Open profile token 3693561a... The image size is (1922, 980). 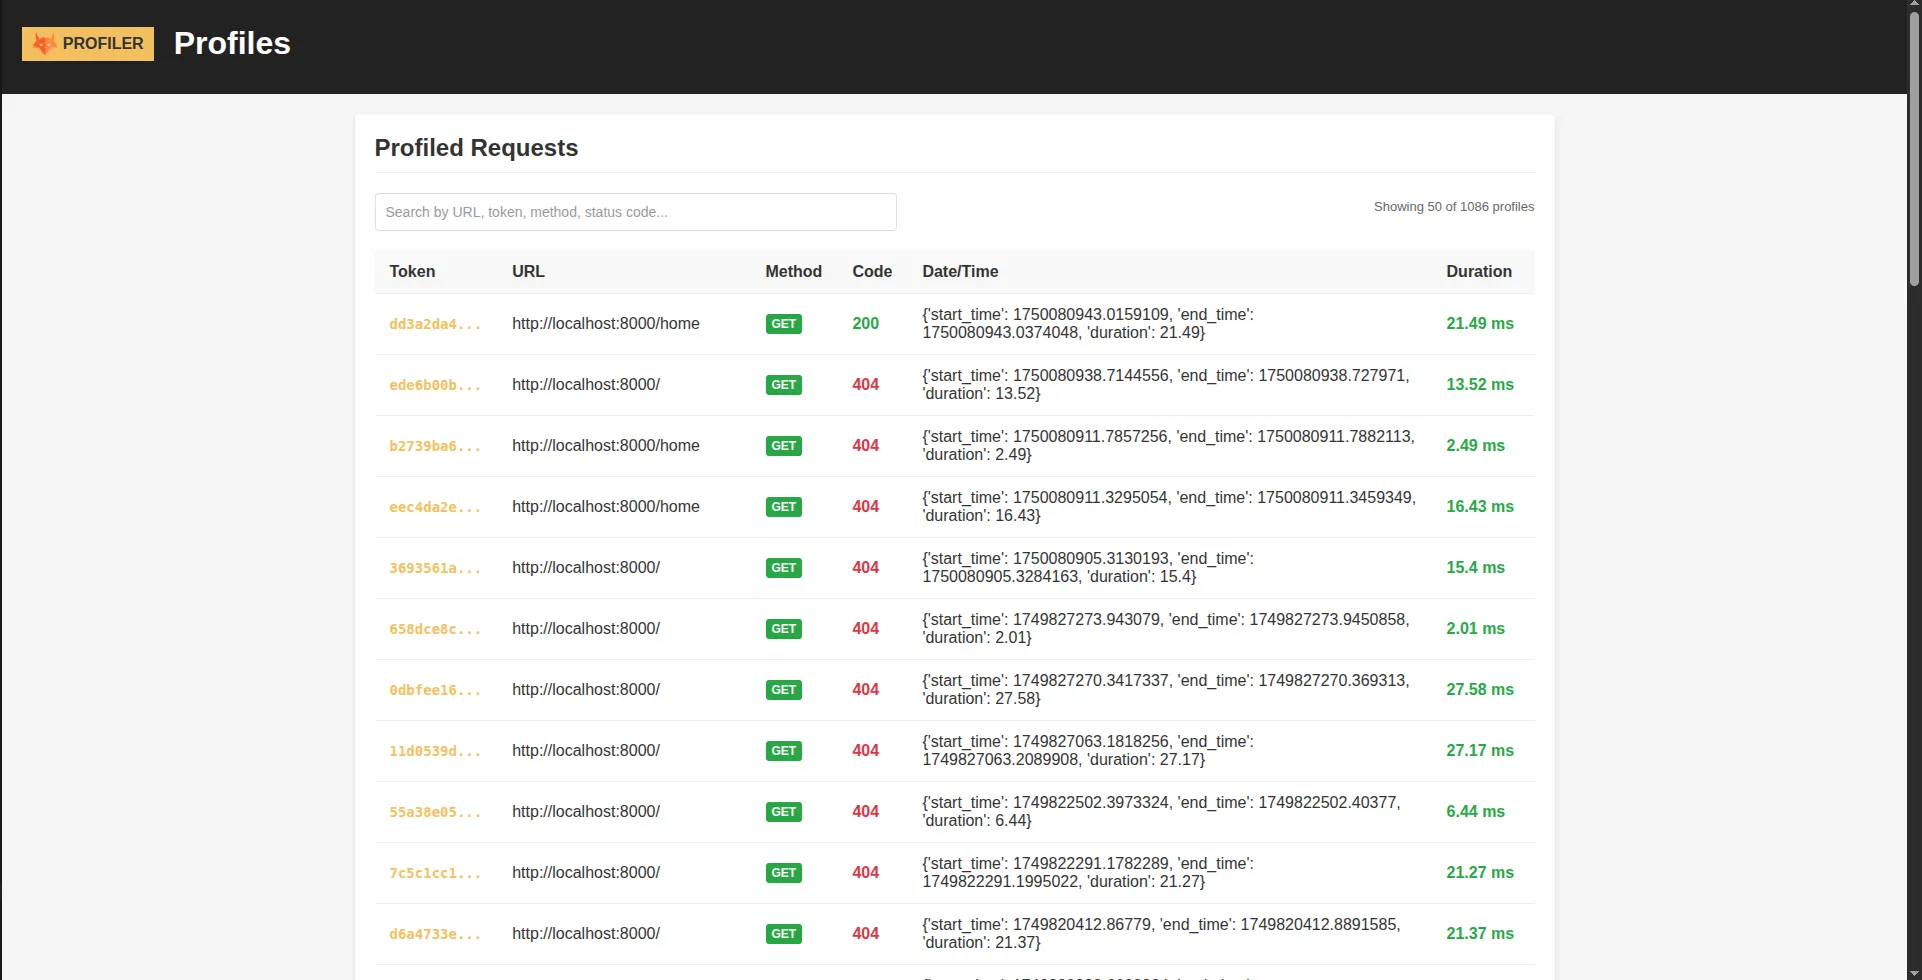click(x=435, y=568)
